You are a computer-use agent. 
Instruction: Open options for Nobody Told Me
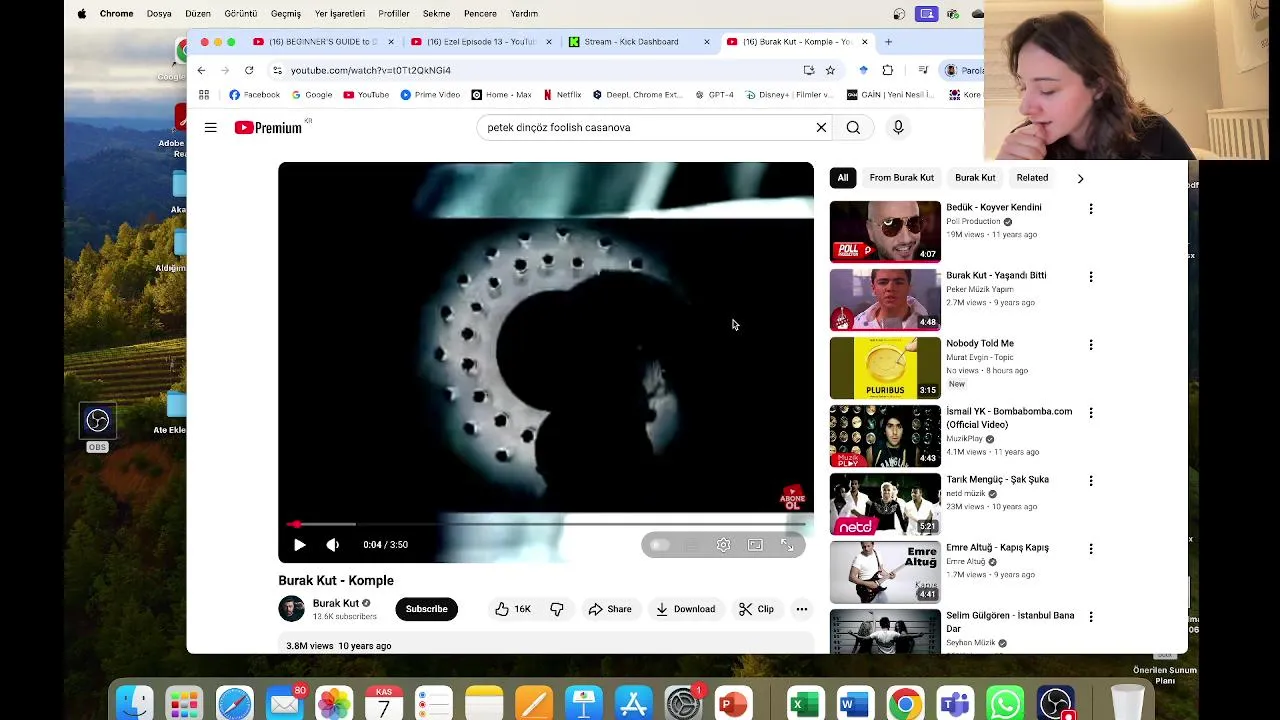coord(1091,345)
